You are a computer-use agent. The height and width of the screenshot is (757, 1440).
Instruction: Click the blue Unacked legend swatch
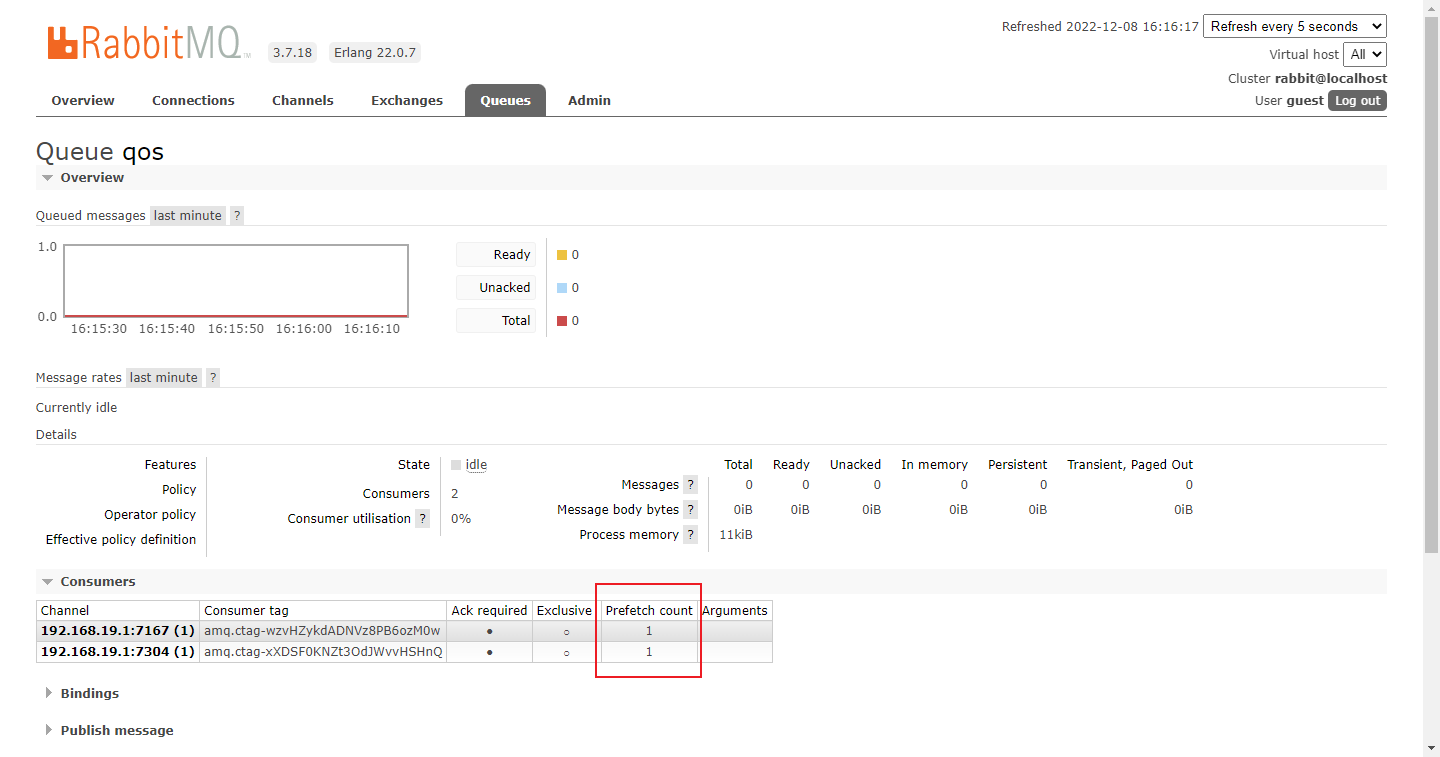562,288
